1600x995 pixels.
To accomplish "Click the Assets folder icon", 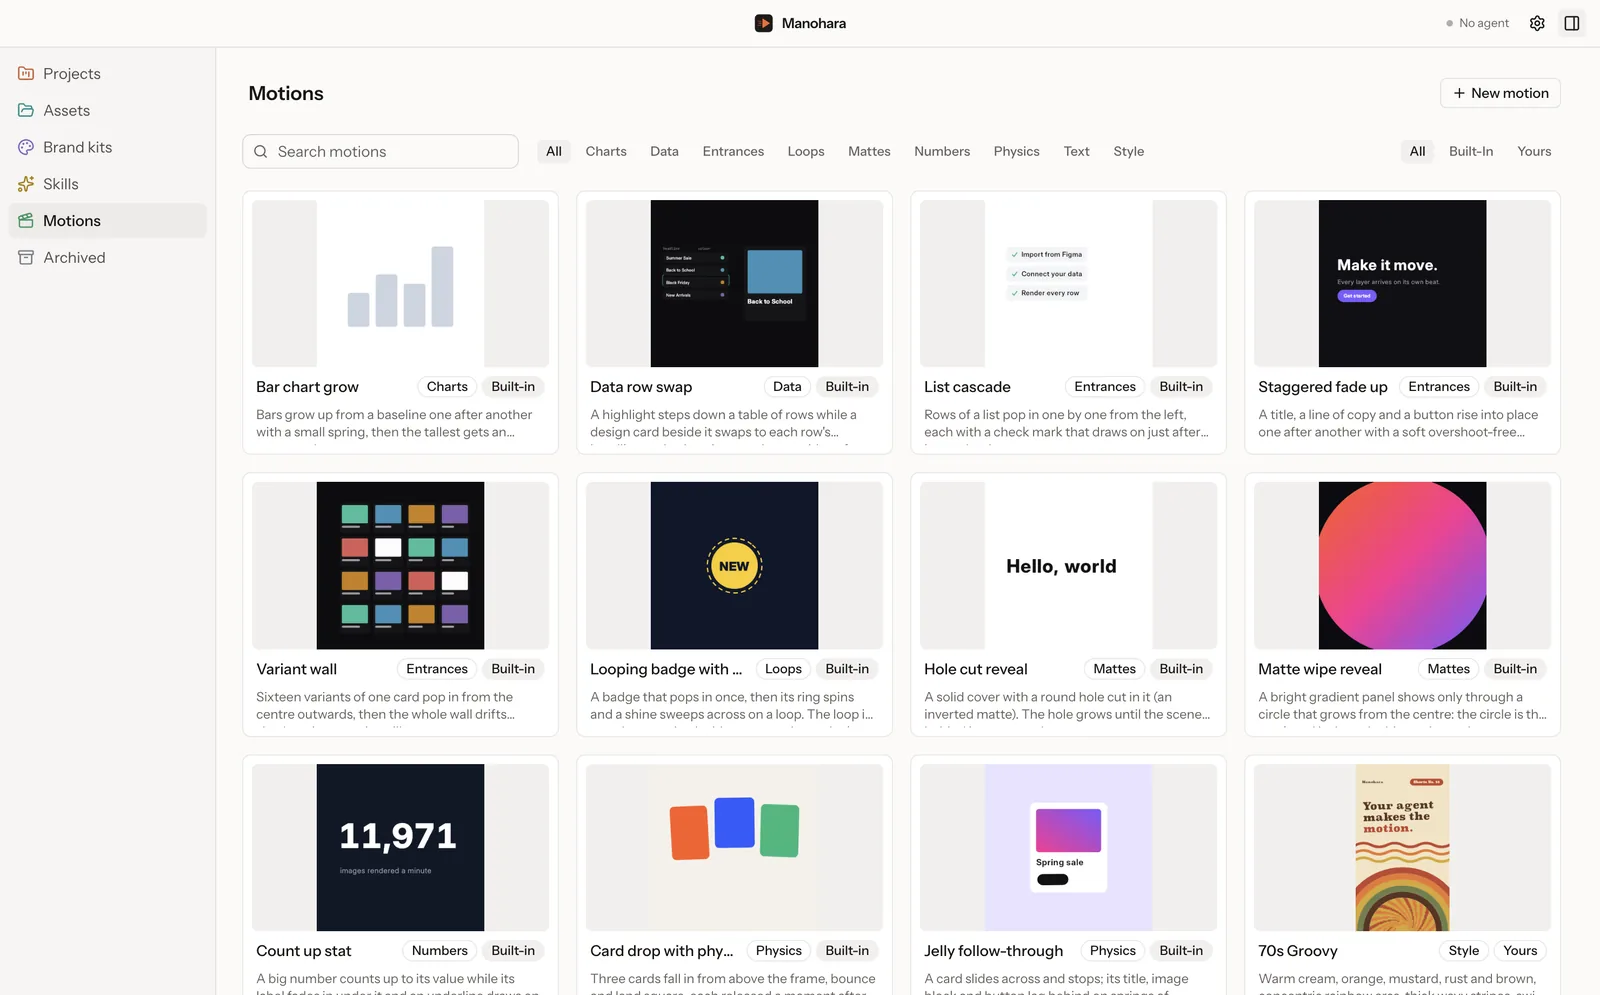I will [26, 110].
